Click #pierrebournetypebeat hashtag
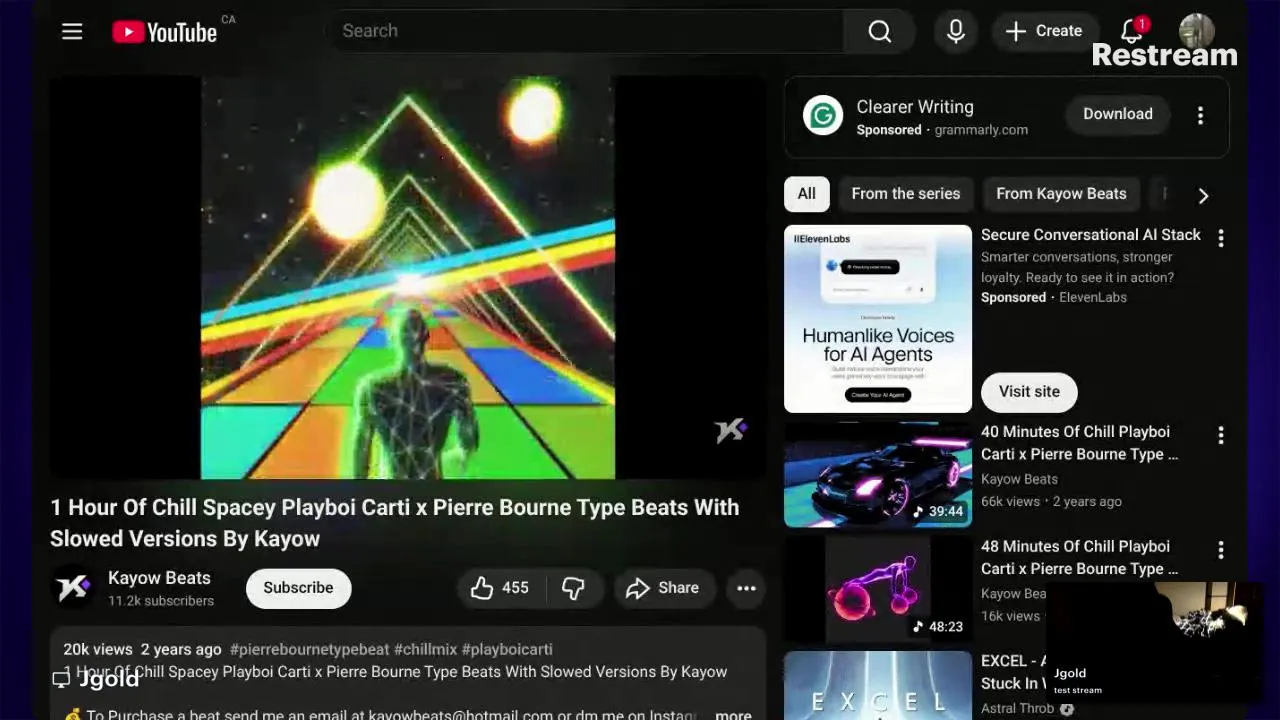Image resolution: width=1280 pixels, height=720 pixels. 309,649
